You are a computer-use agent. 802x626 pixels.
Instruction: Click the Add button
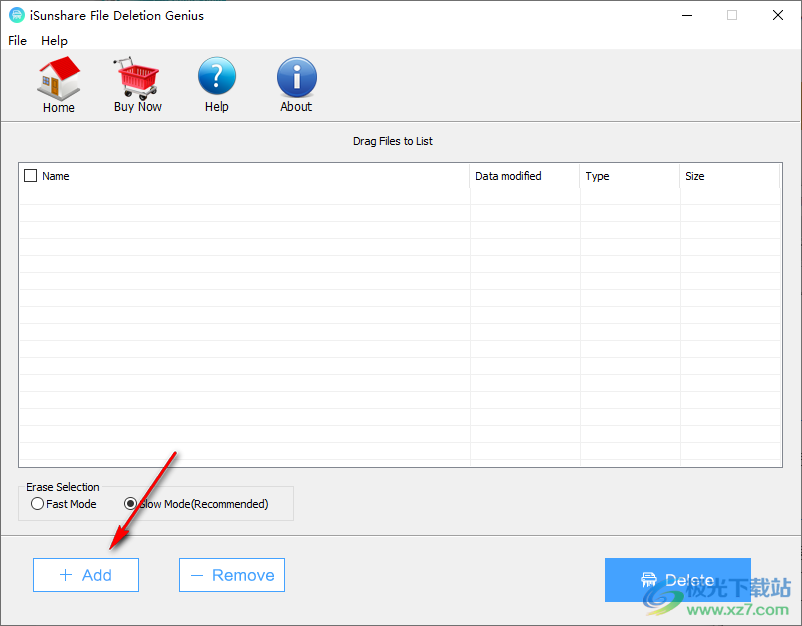[86, 575]
